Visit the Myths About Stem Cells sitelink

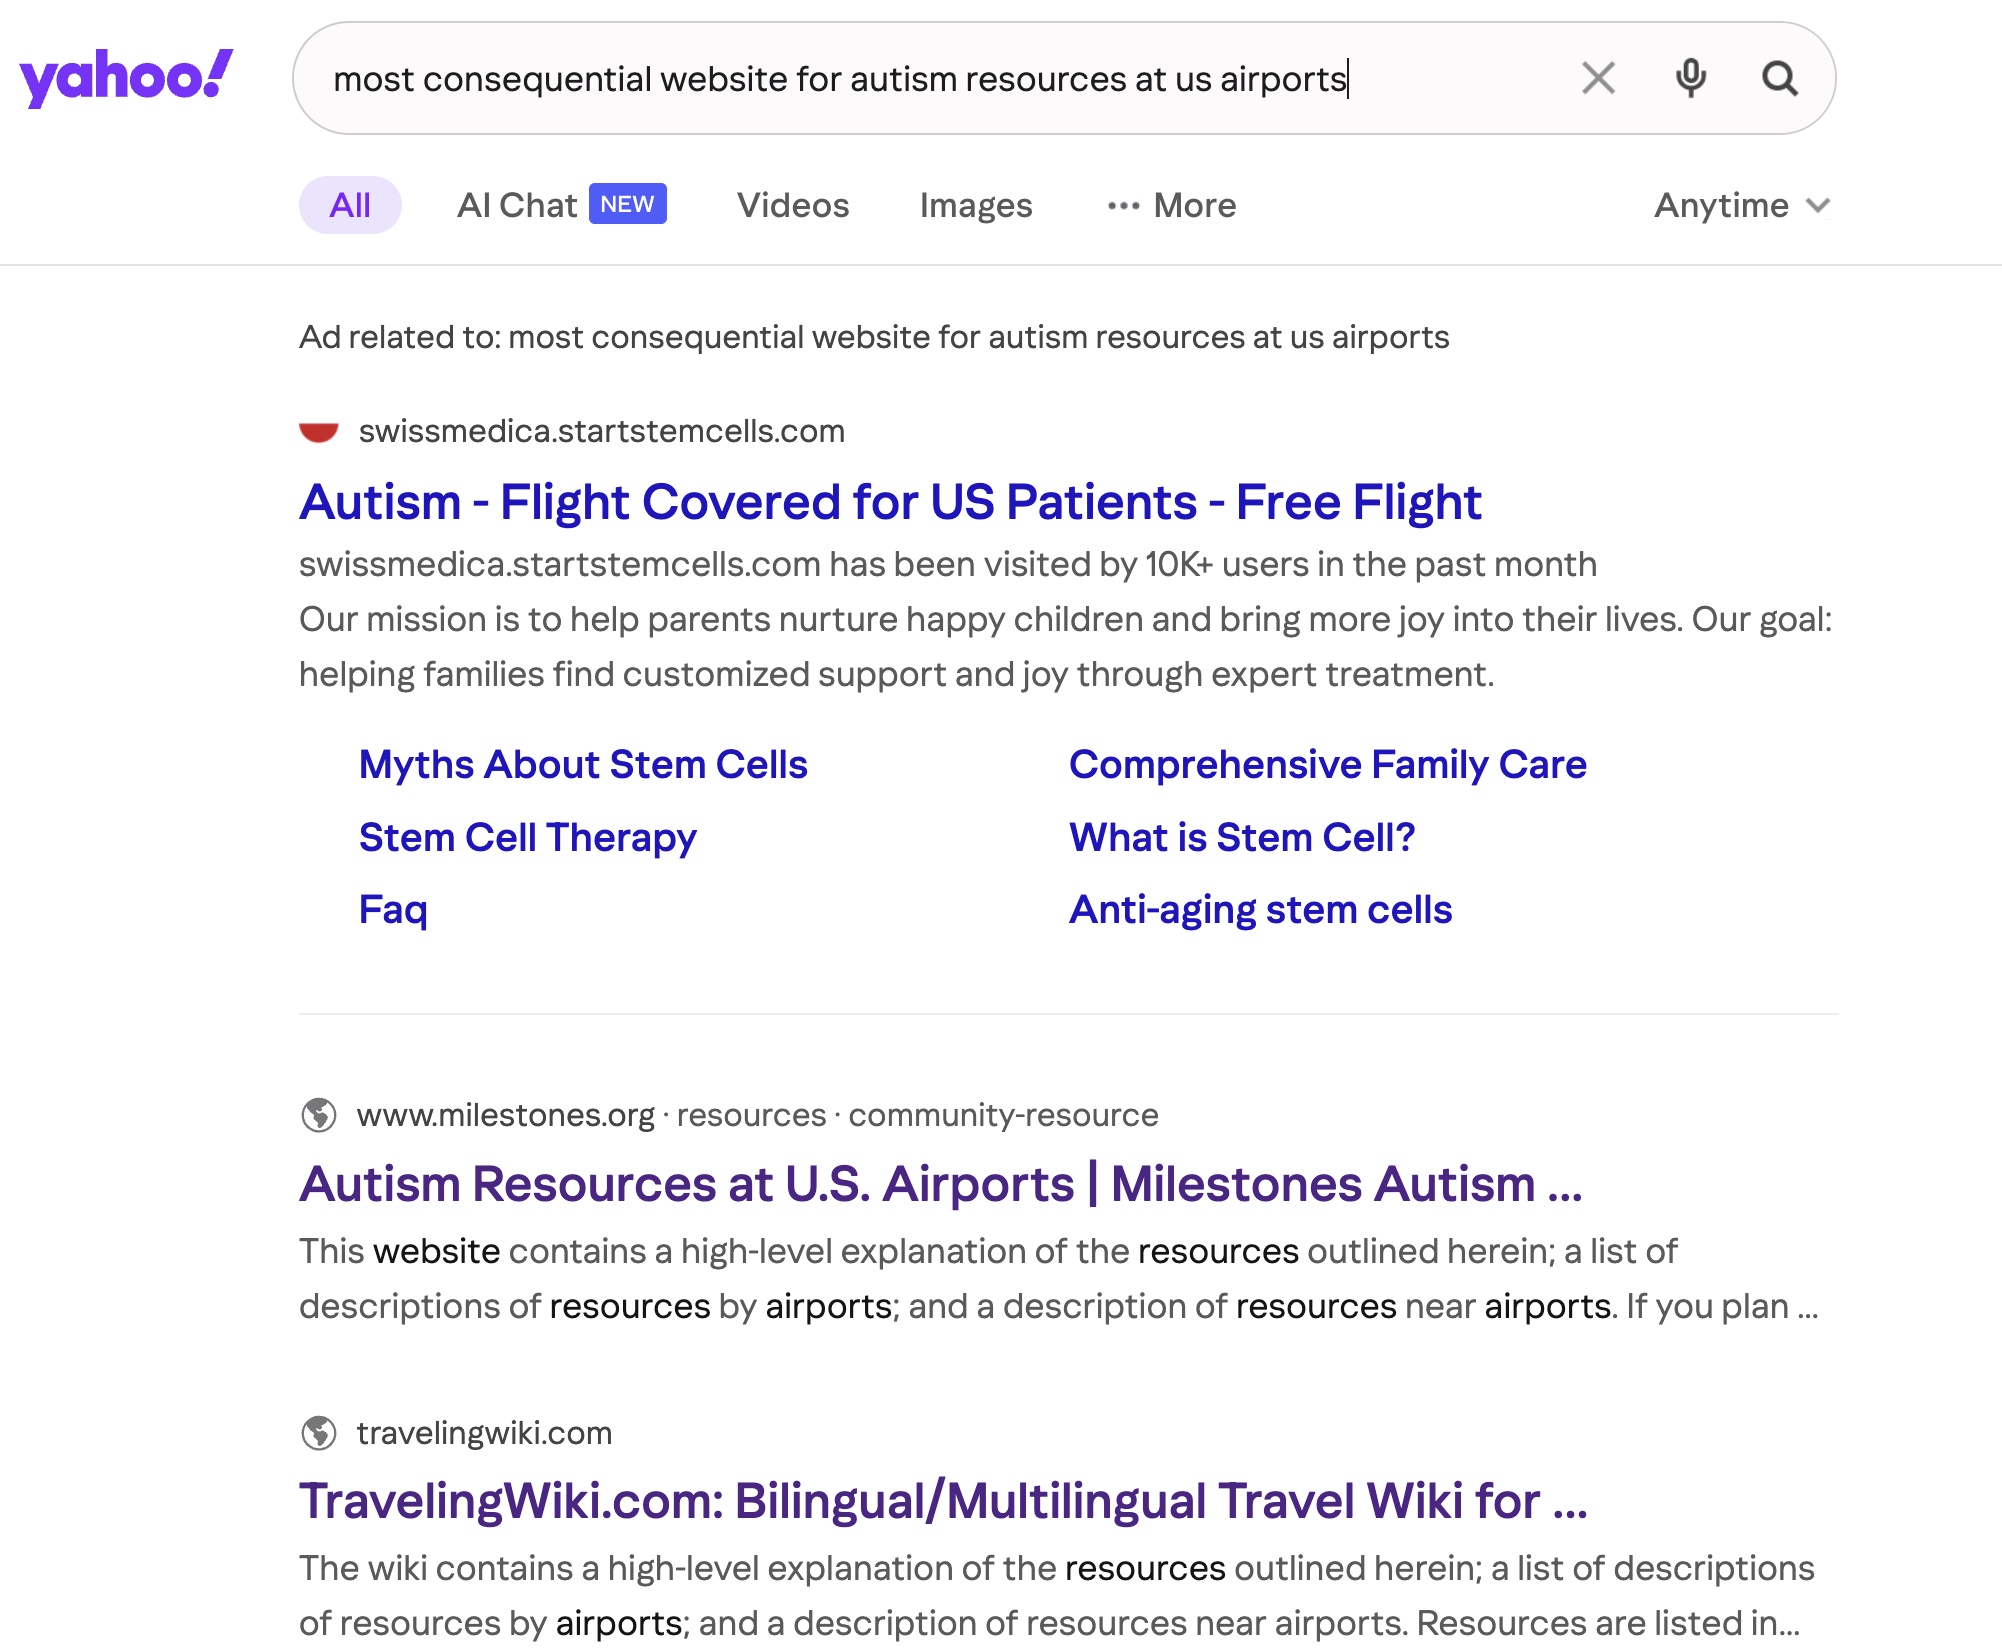[x=583, y=765]
